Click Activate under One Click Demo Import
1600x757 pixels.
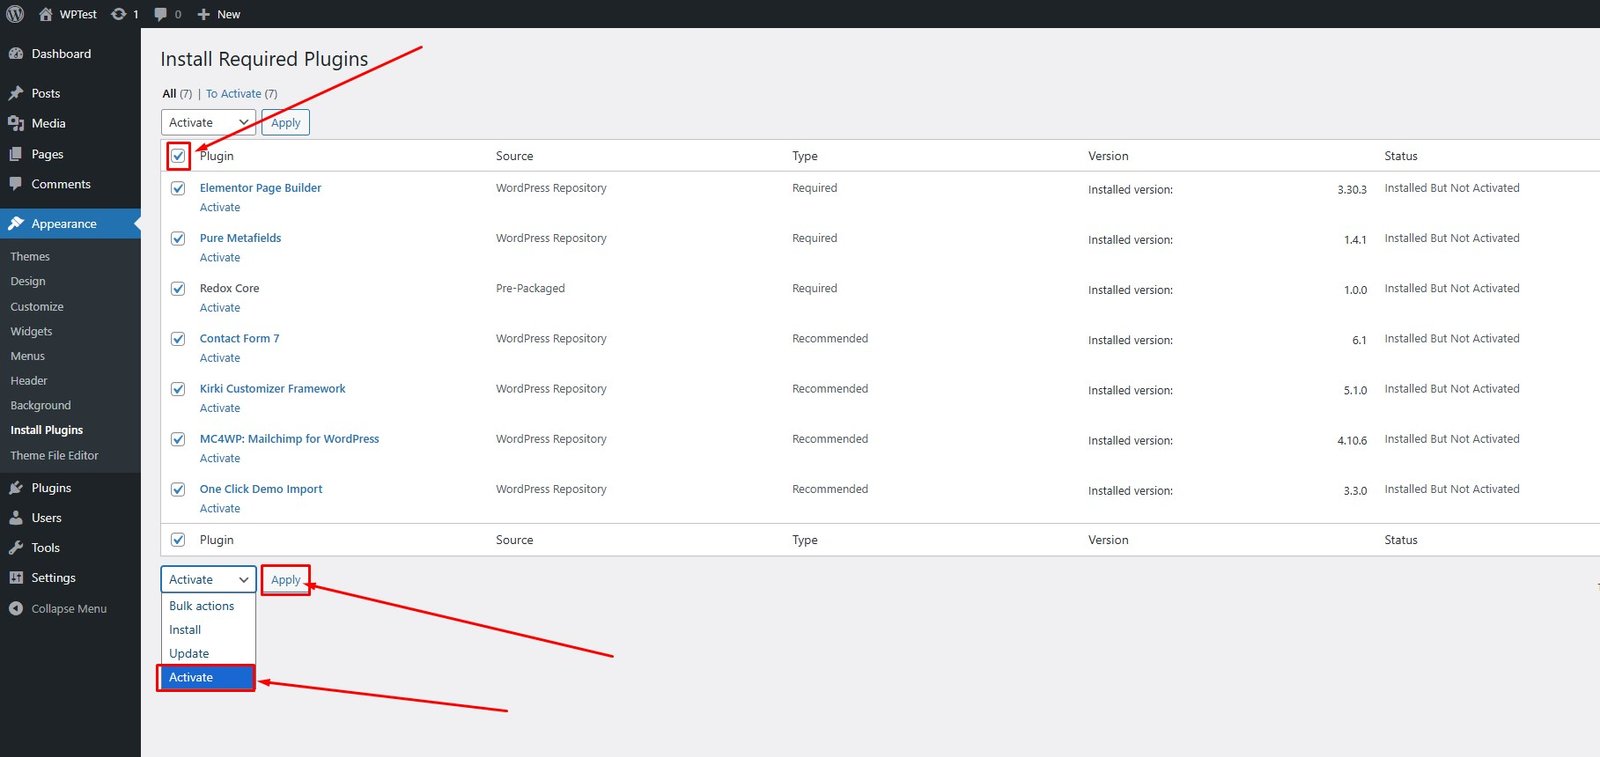tap(220, 509)
